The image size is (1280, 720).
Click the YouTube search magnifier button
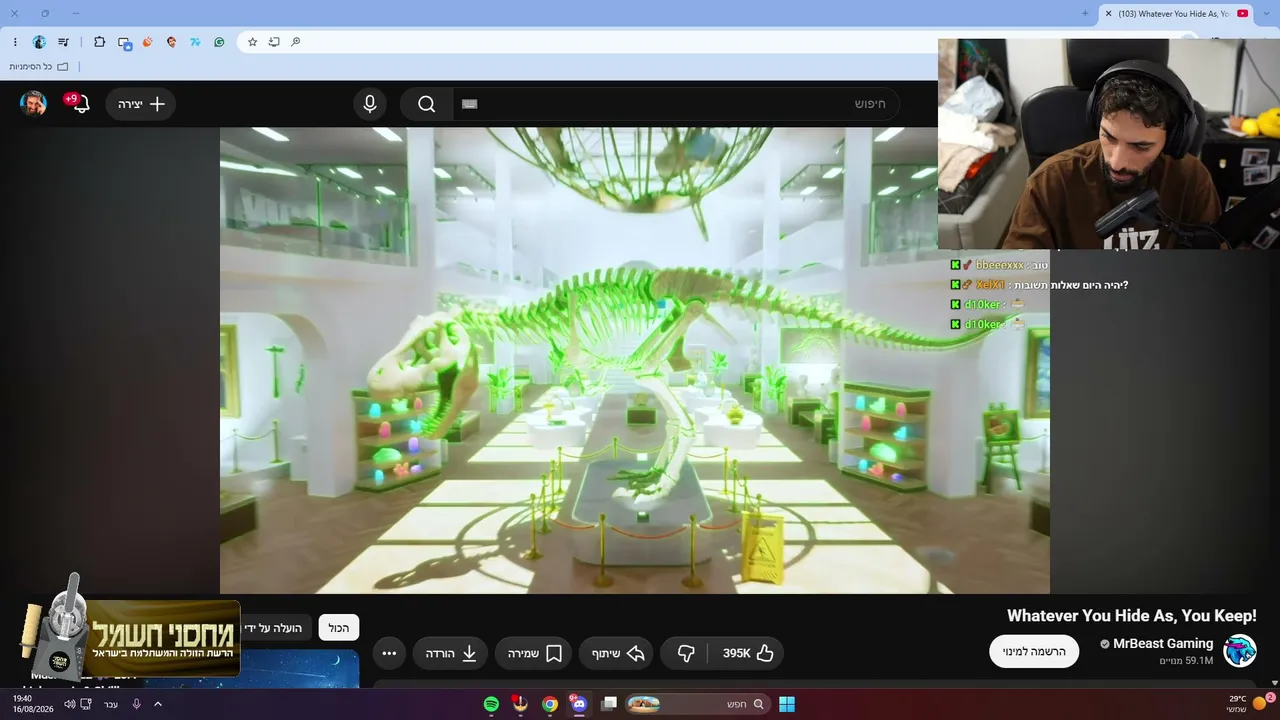tap(427, 104)
